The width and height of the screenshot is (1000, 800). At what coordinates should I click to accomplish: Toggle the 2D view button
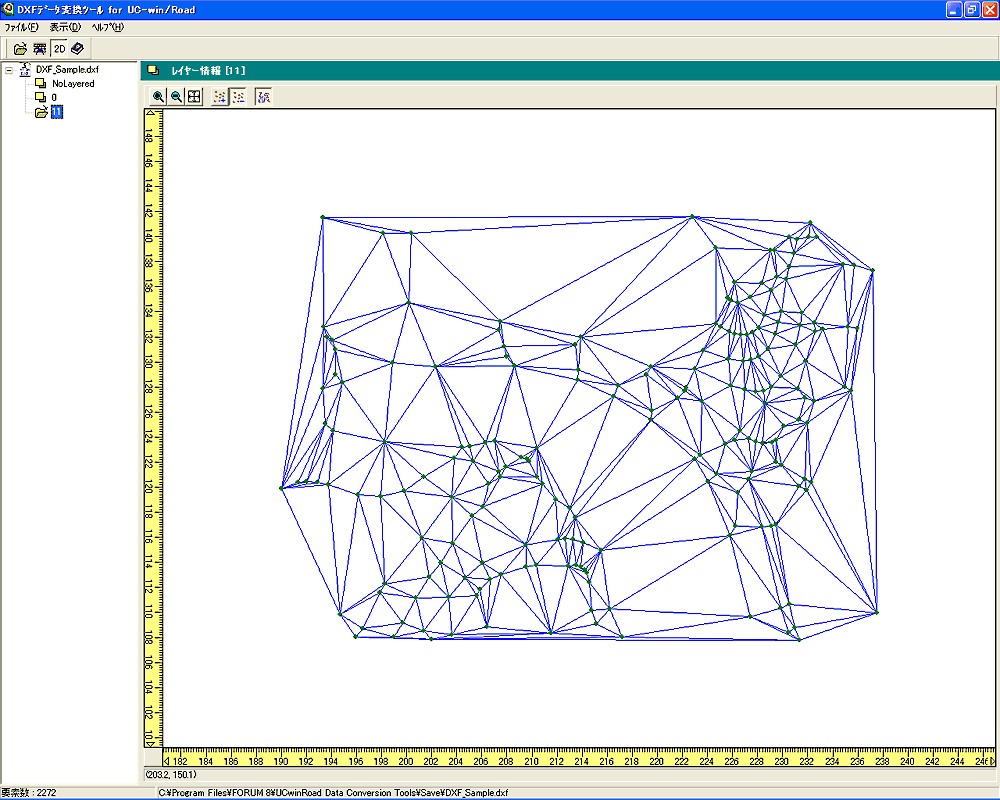click(59, 48)
